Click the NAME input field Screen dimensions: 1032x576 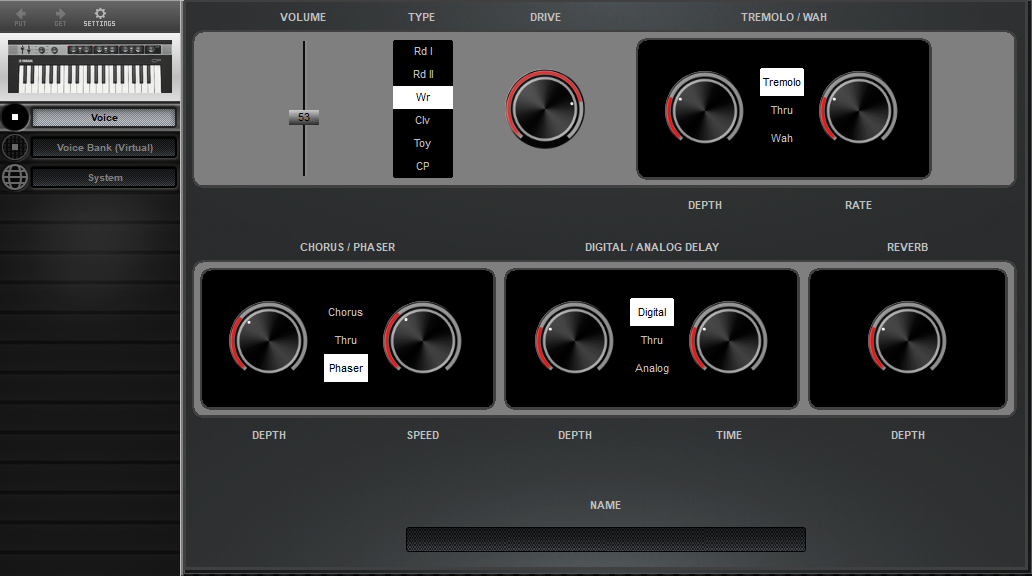tap(604, 539)
